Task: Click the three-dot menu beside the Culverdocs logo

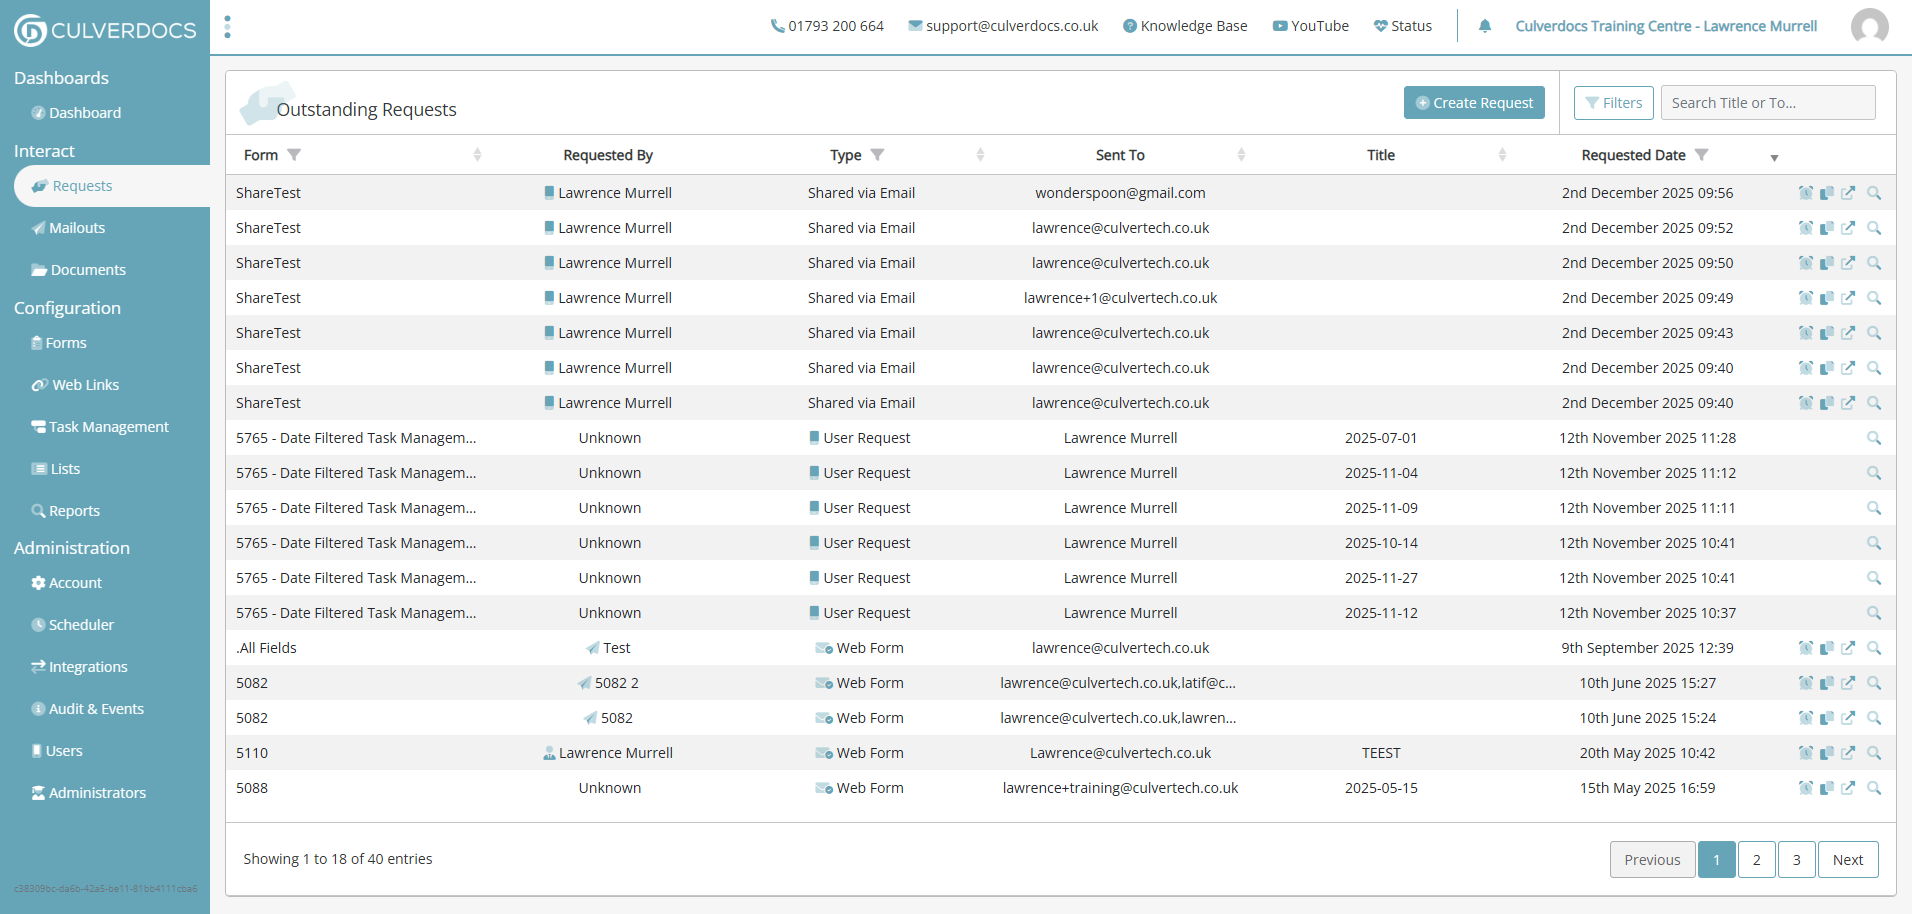Action: coord(228,27)
